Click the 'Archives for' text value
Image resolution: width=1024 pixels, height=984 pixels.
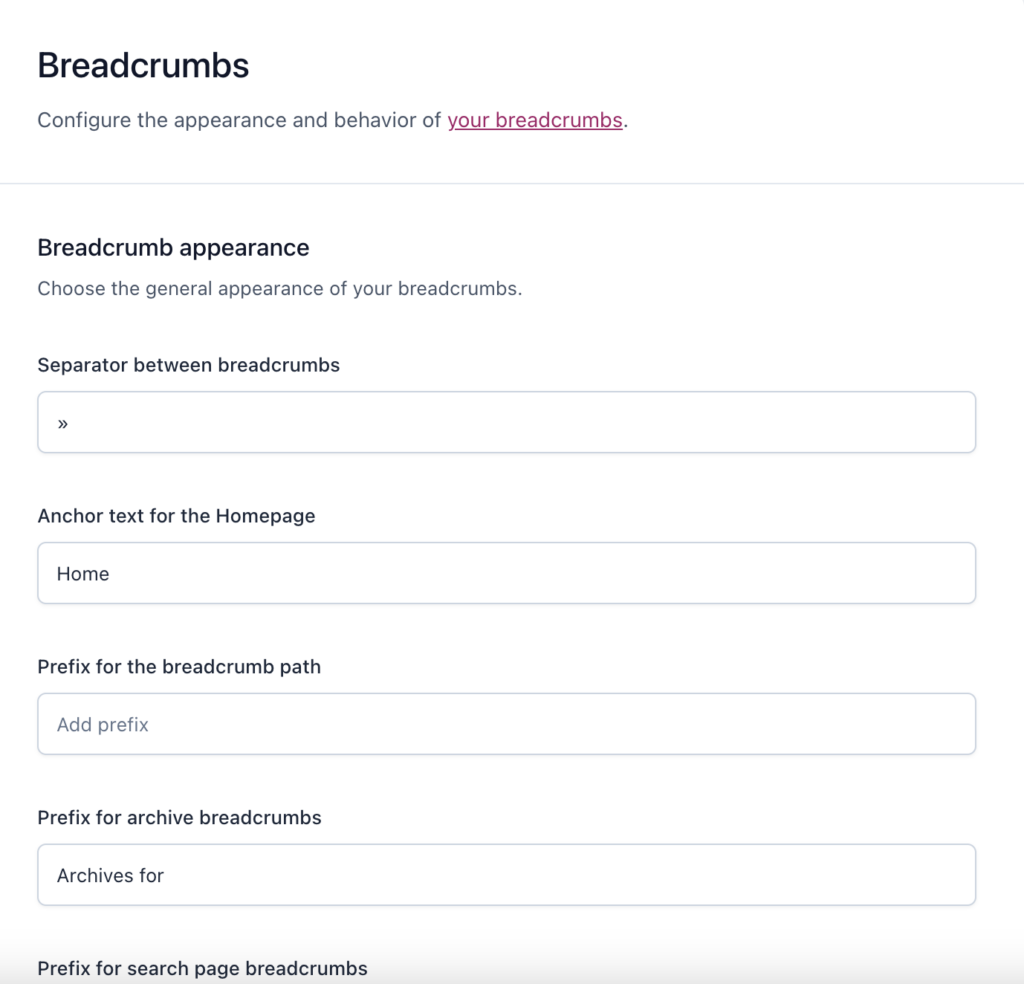click(x=110, y=876)
